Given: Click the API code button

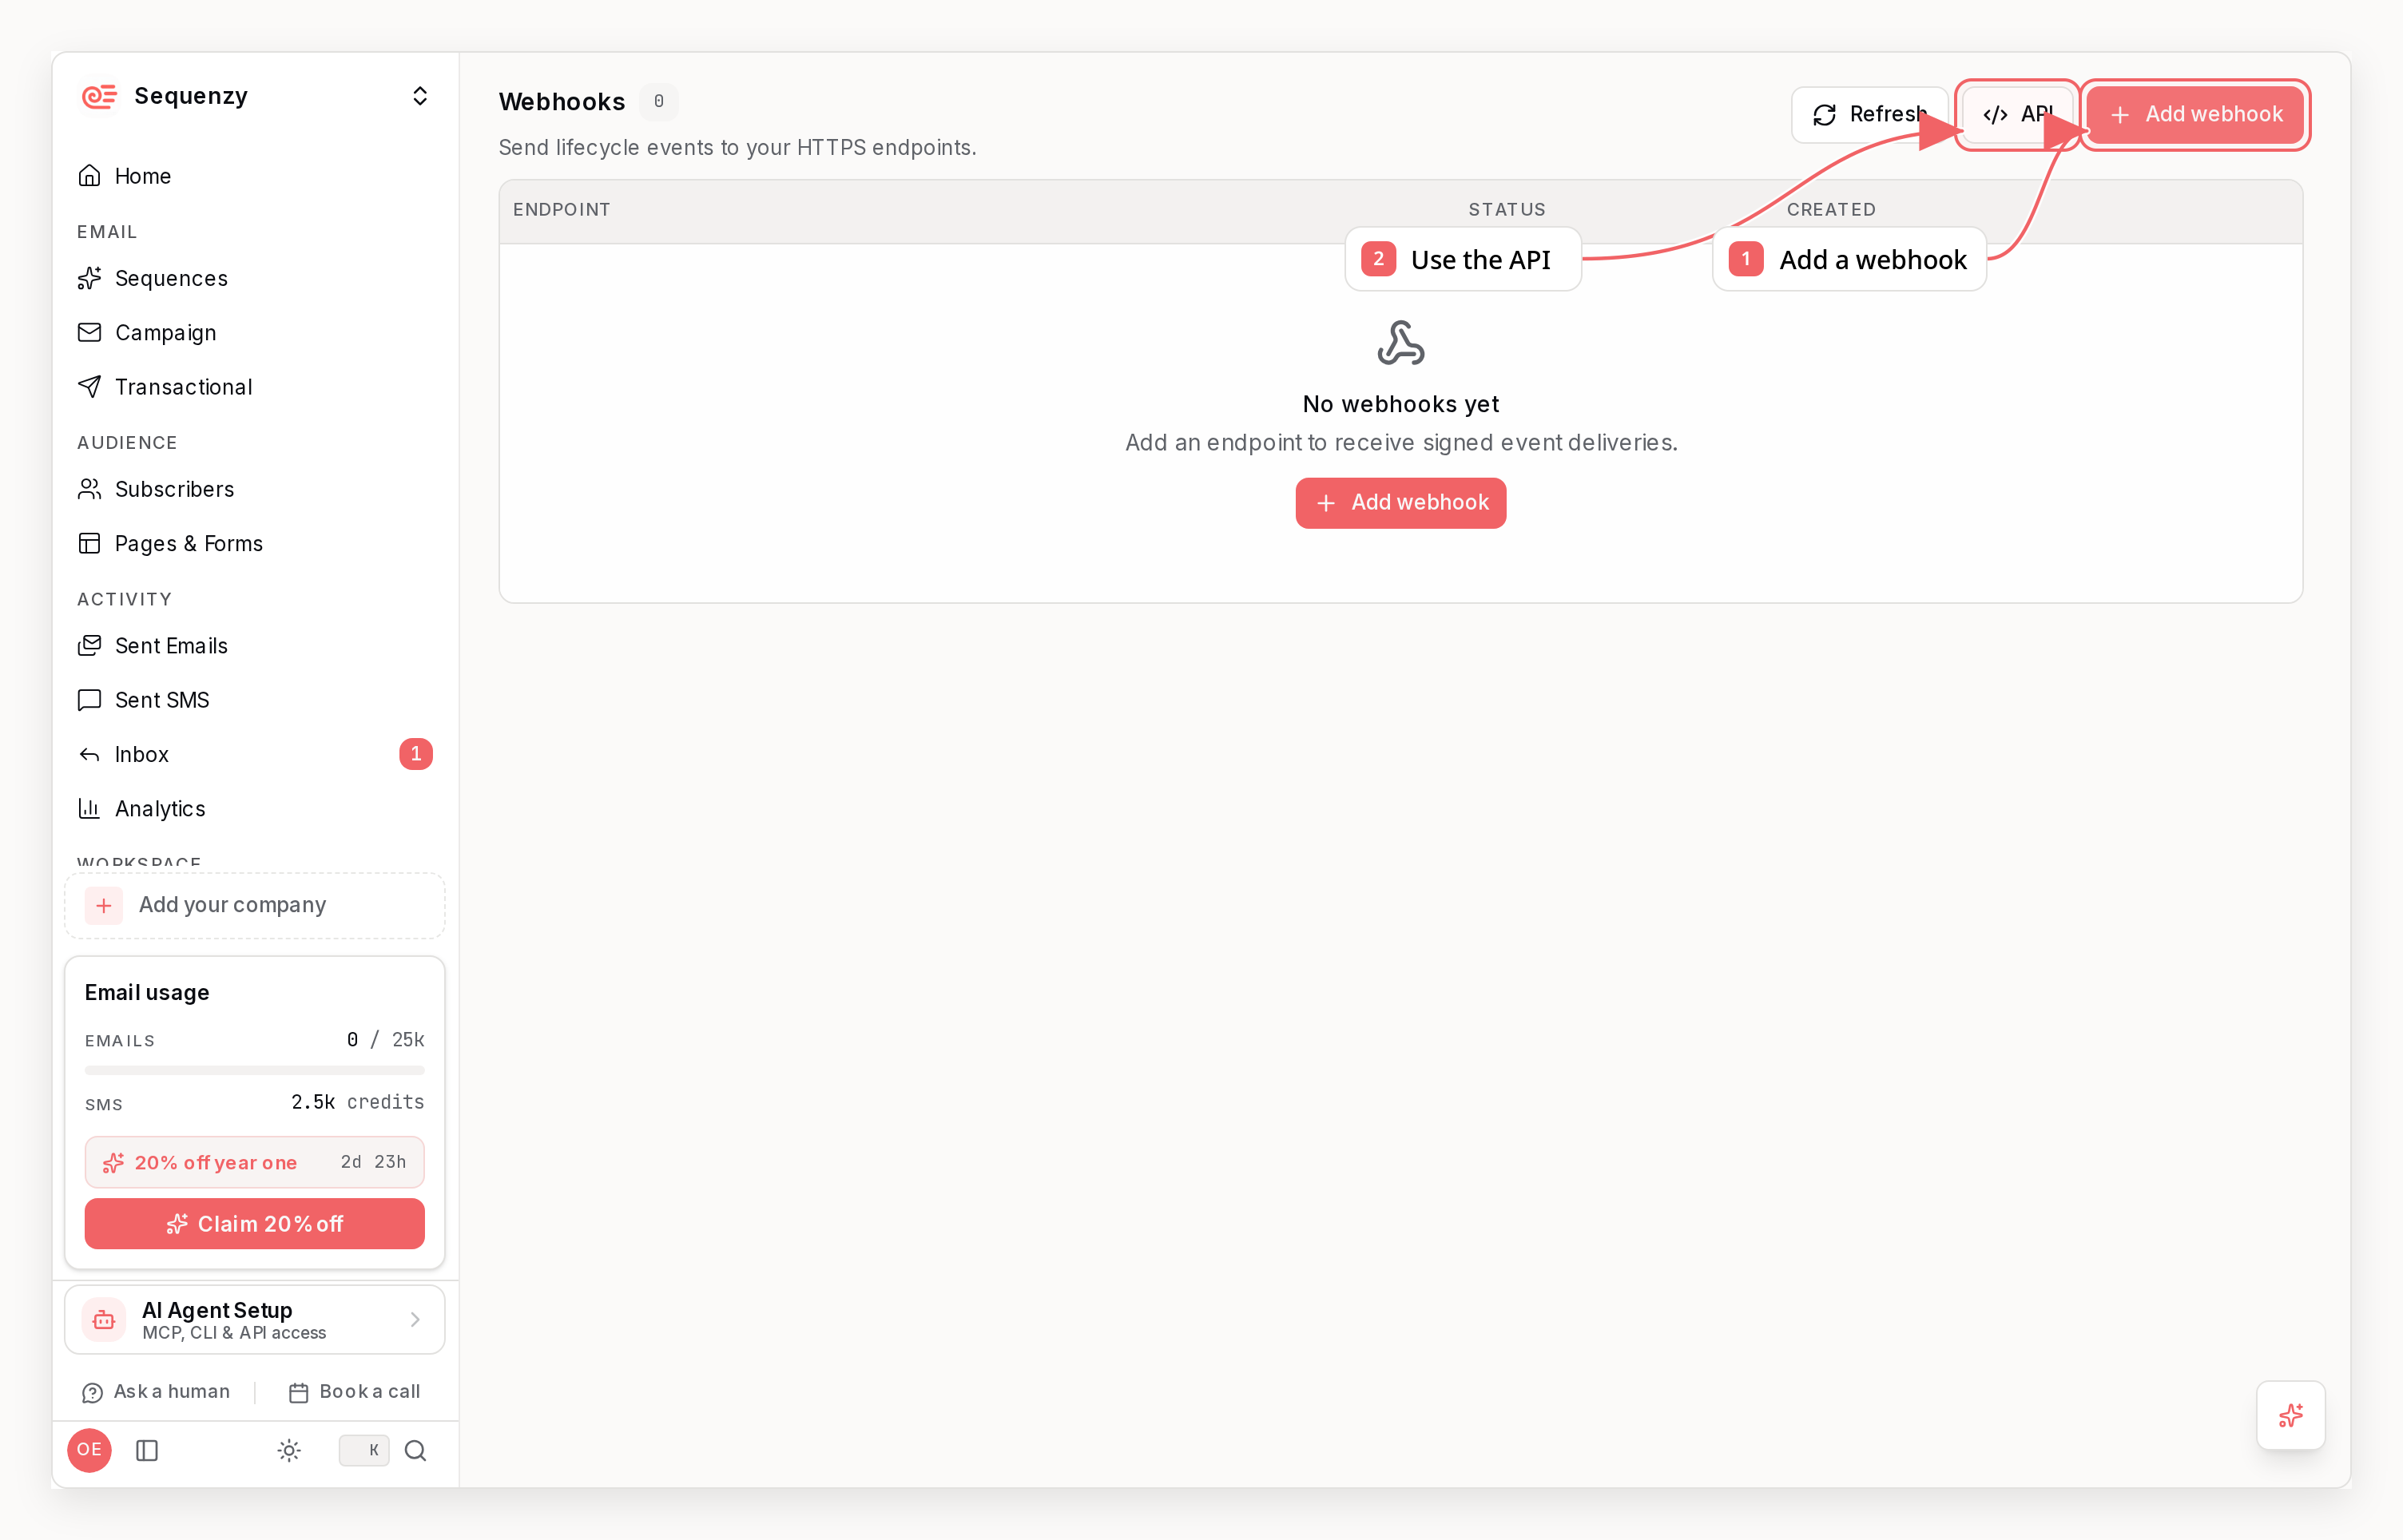Looking at the screenshot, I should click(2017, 115).
